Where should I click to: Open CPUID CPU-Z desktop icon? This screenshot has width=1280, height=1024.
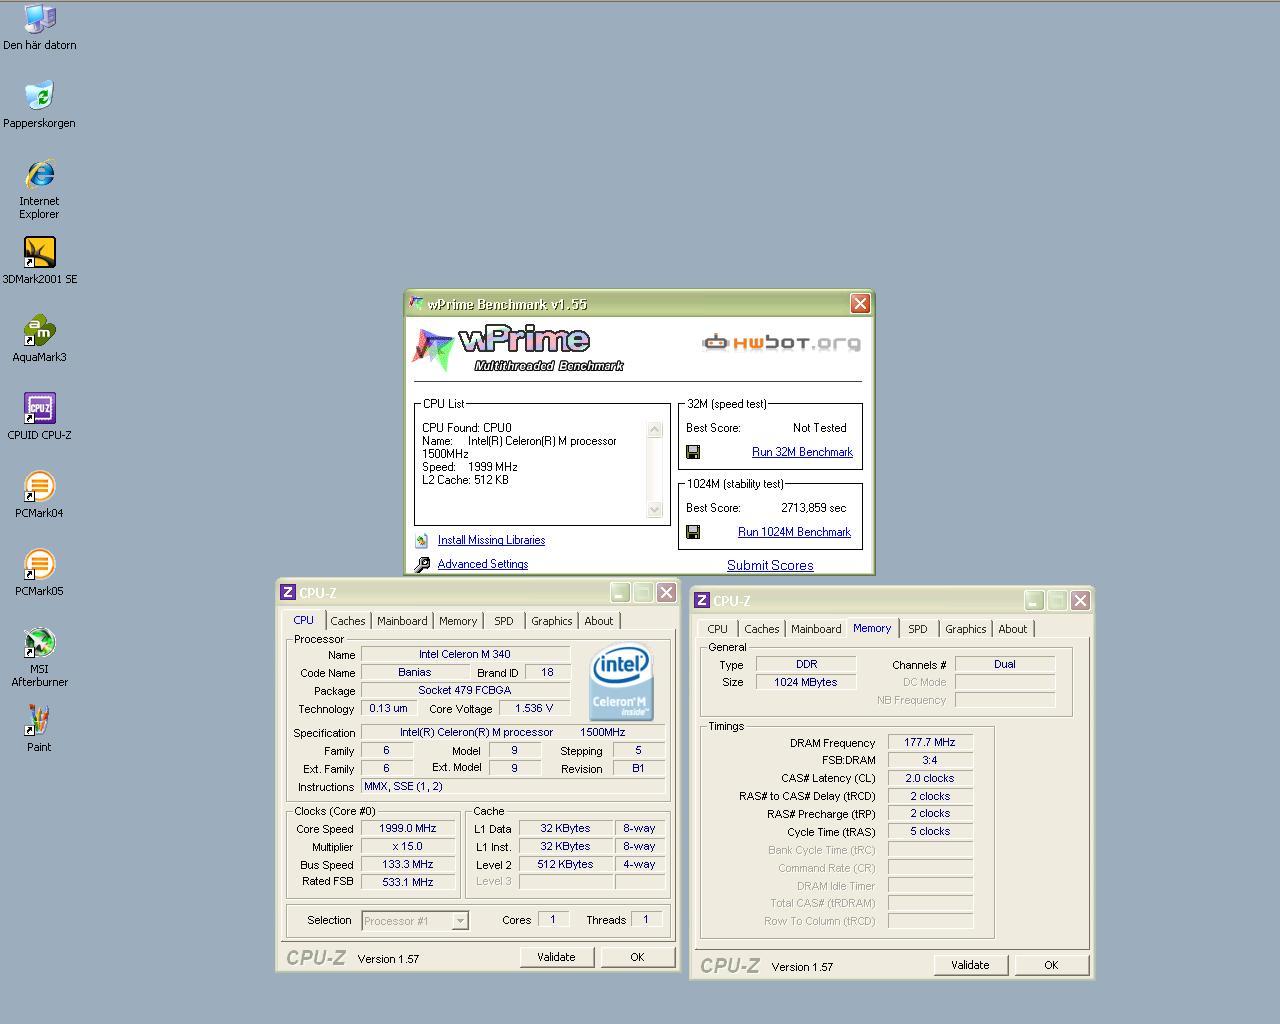coord(39,417)
